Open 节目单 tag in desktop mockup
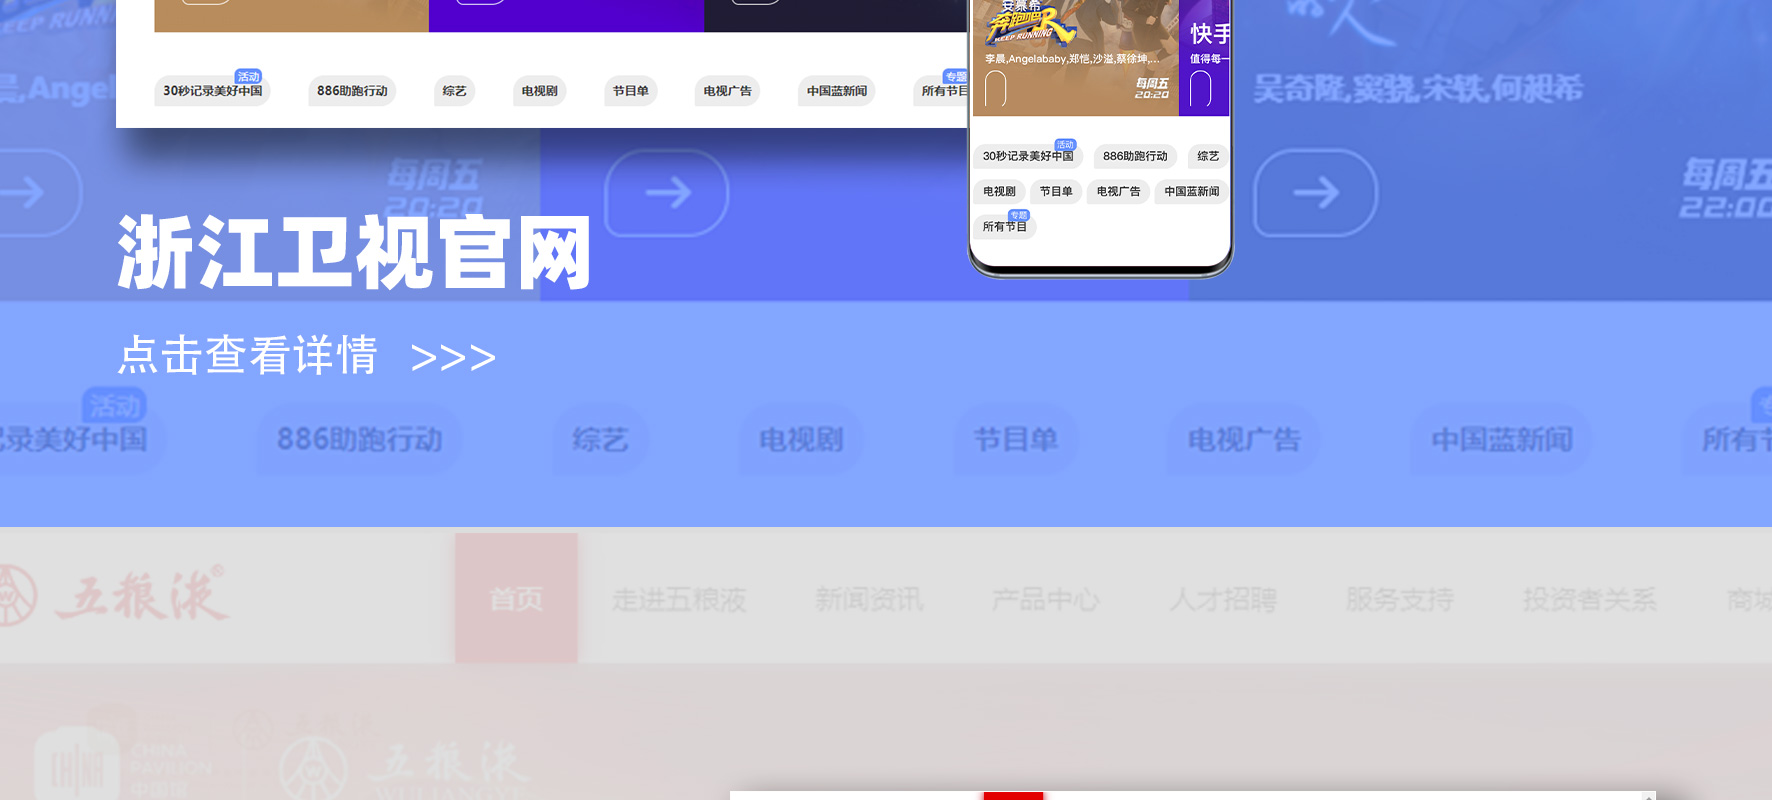The image size is (1772, 800). [x=631, y=91]
